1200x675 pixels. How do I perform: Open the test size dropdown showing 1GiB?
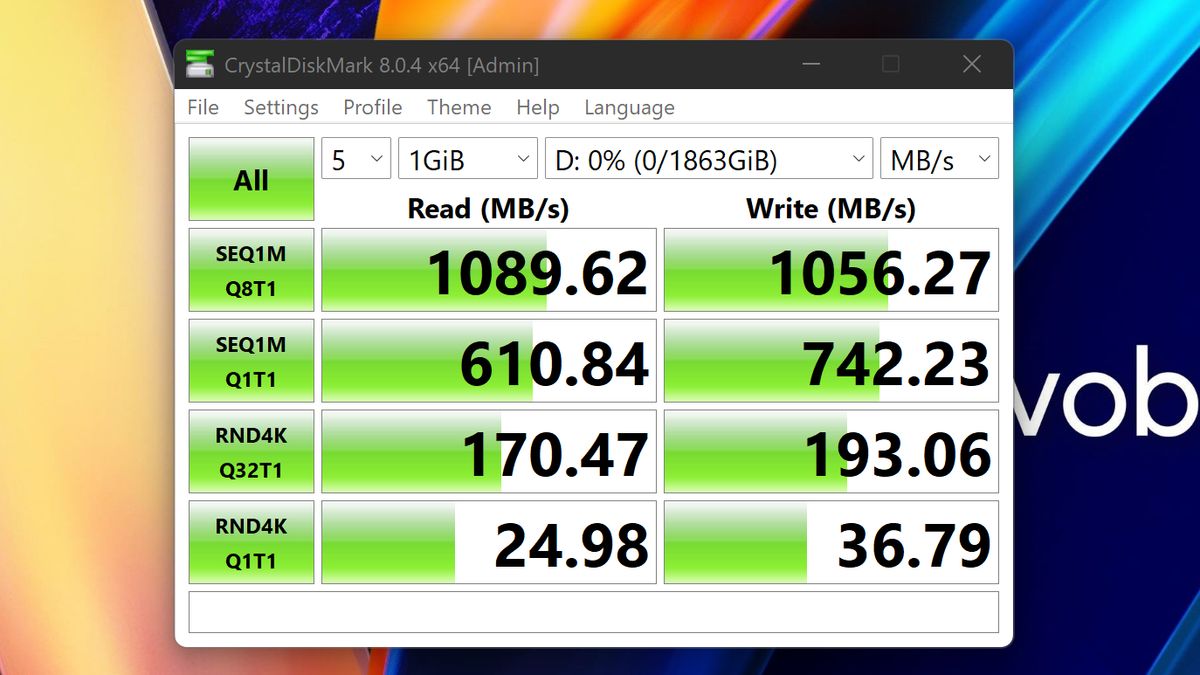(467, 158)
